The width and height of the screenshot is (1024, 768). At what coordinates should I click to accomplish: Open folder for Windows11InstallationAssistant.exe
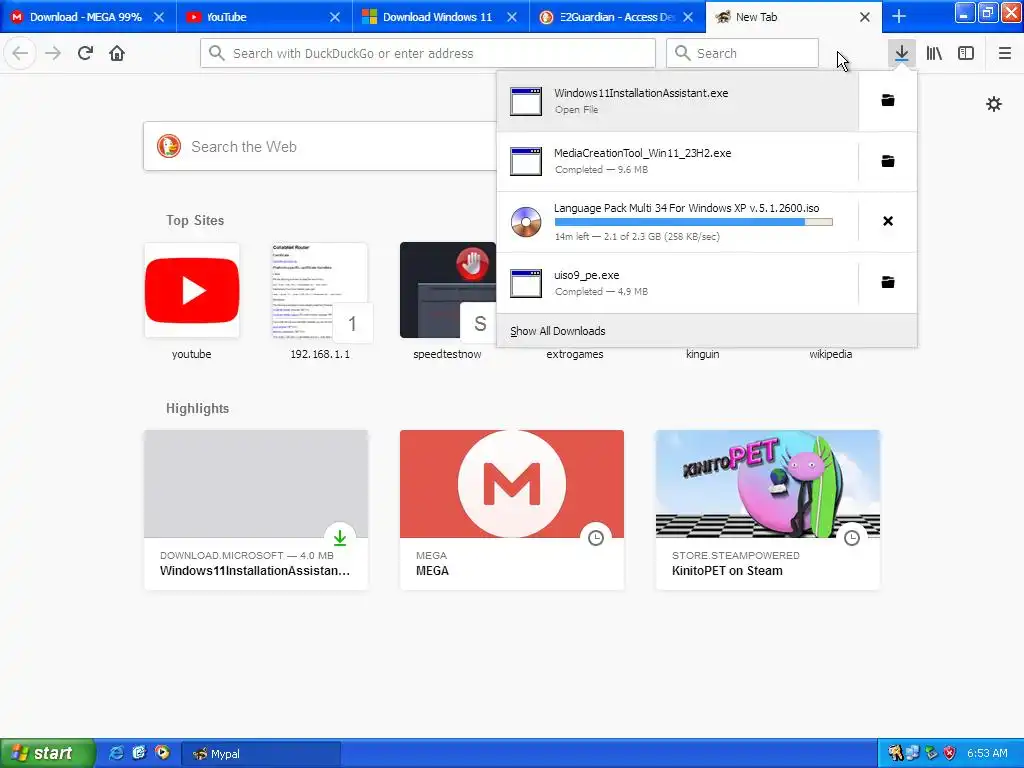click(888, 101)
